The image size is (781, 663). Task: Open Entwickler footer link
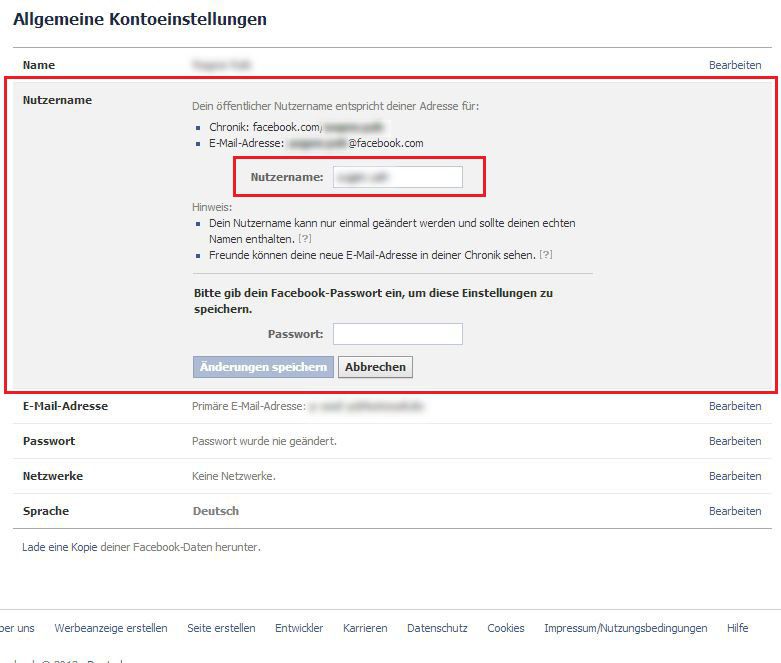(299, 628)
